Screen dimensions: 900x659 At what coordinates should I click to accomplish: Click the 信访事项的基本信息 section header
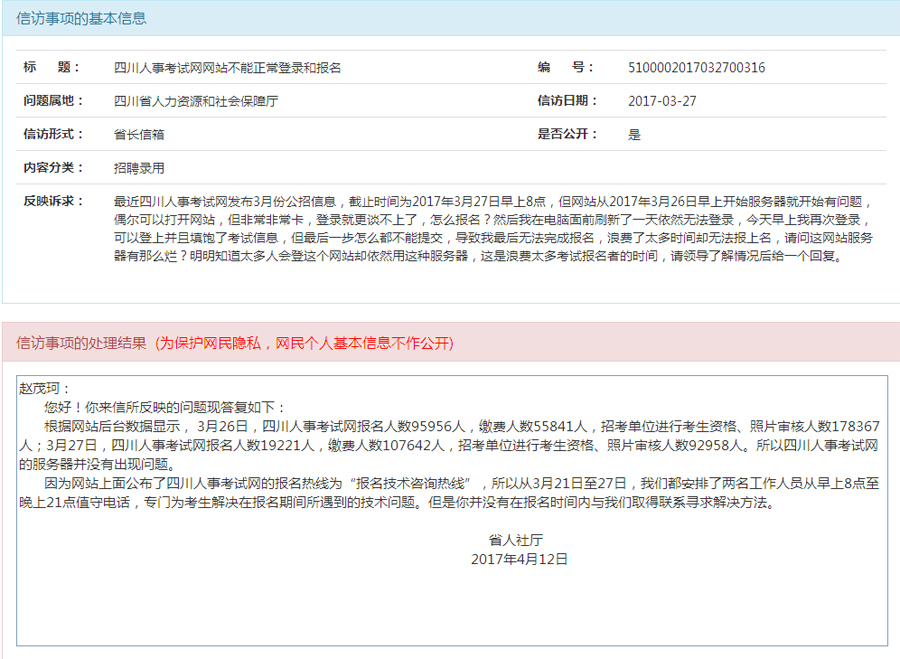(x=81, y=18)
